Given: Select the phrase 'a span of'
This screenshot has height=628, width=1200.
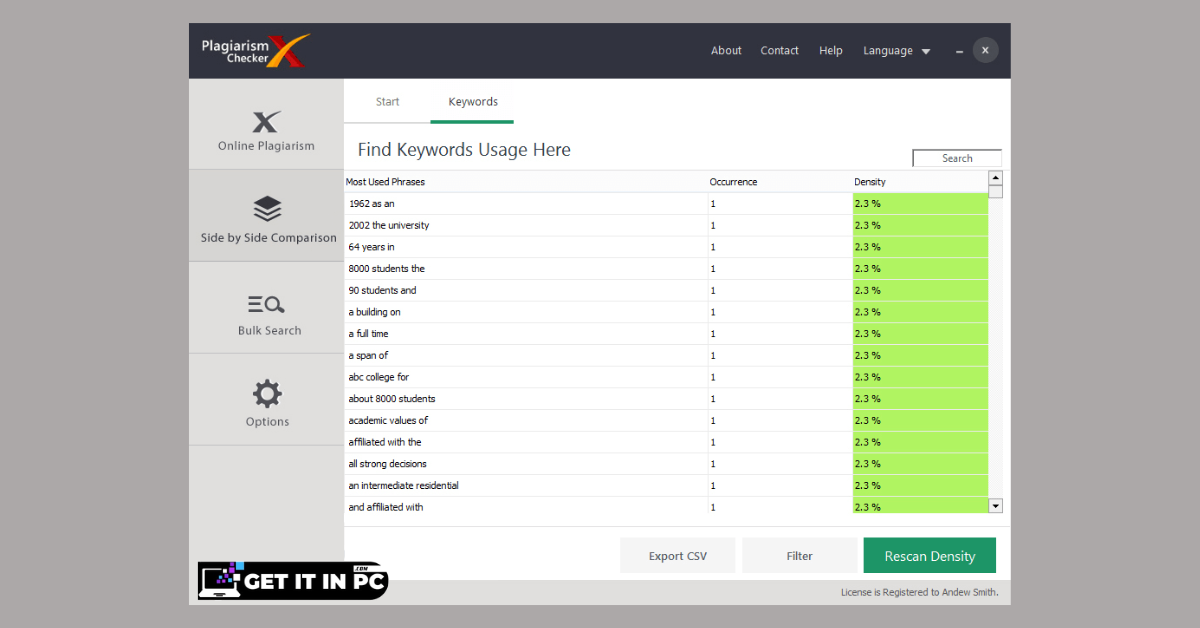Looking at the screenshot, I should pyautogui.click(x=368, y=355).
